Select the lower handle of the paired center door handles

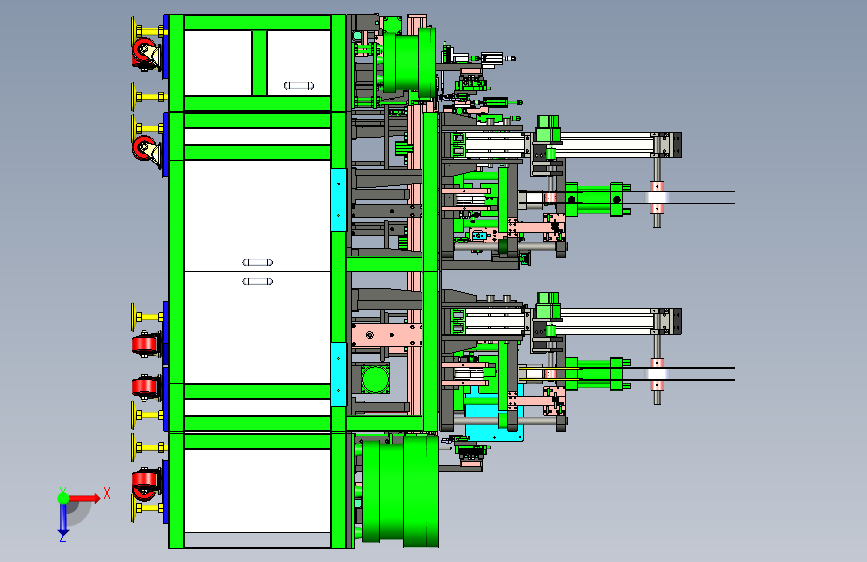[258, 282]
